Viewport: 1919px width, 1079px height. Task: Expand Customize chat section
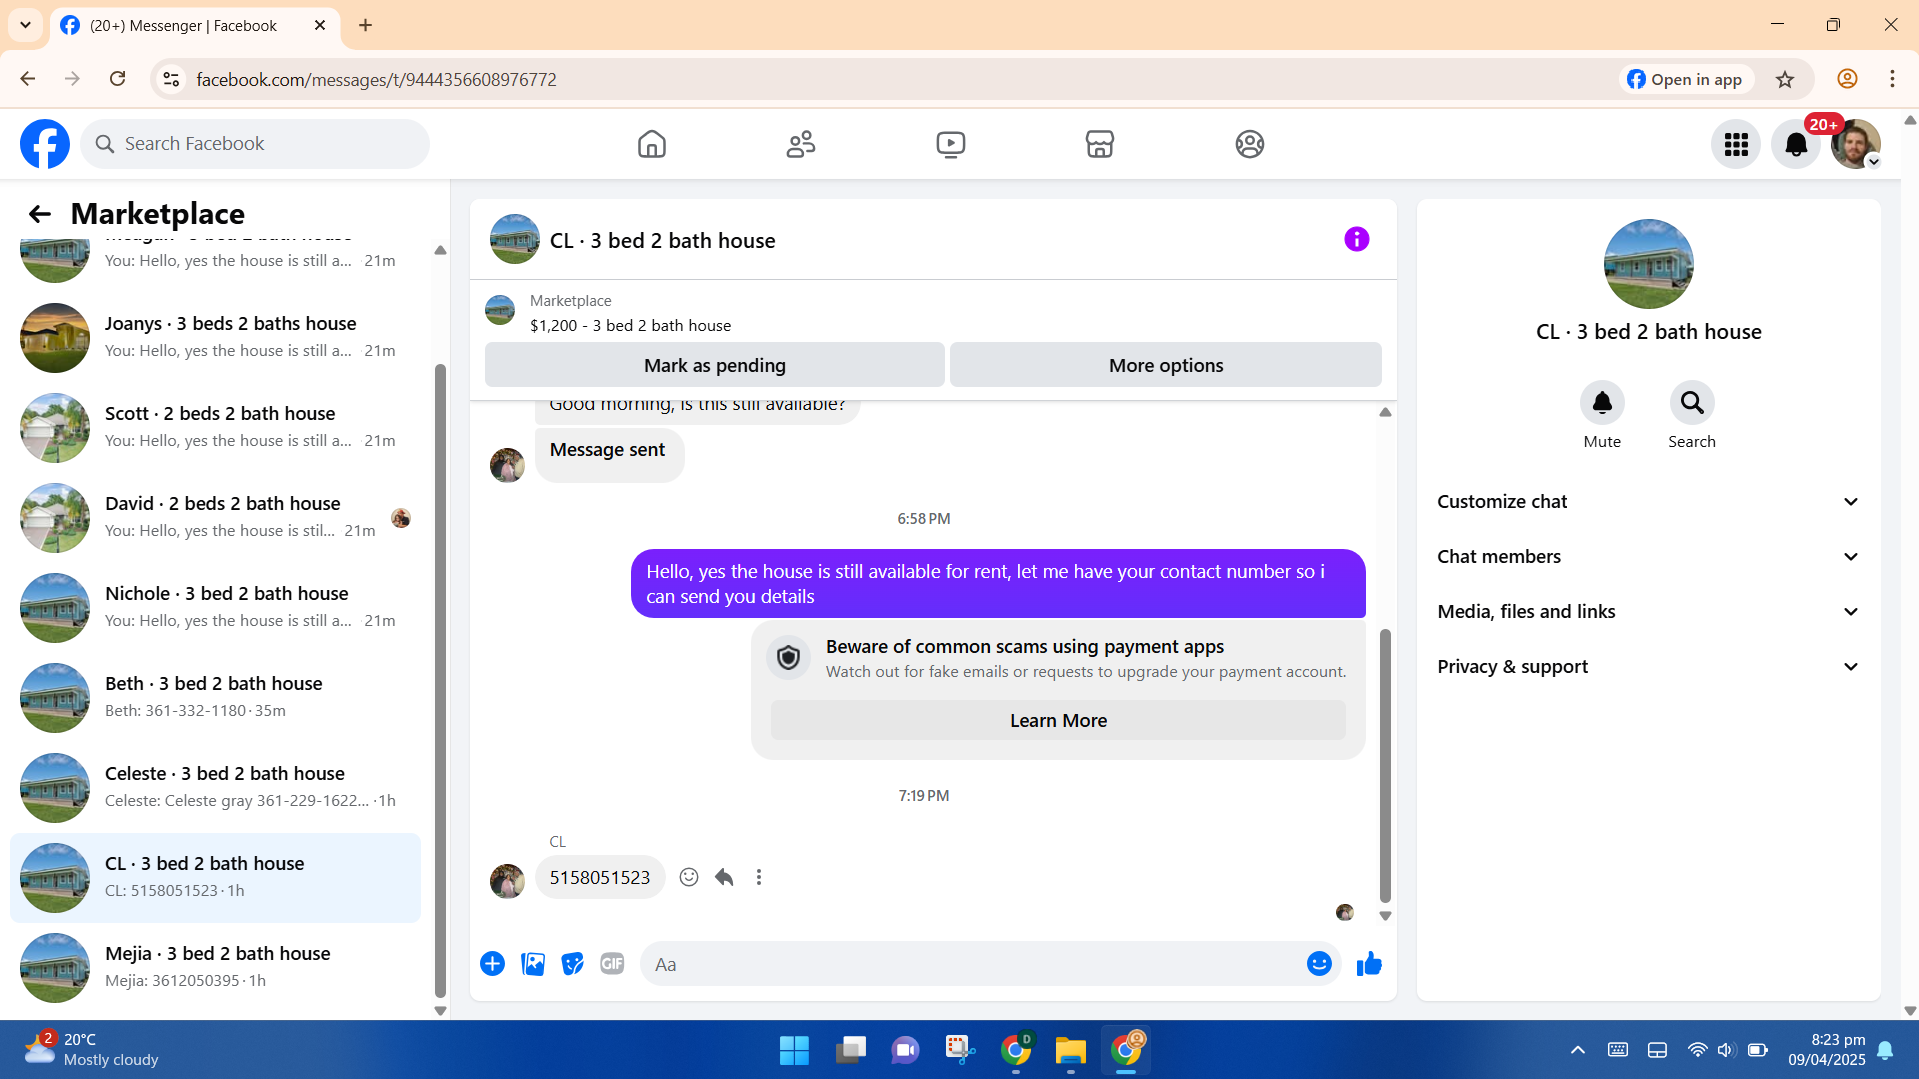(x=1648, y=502)
